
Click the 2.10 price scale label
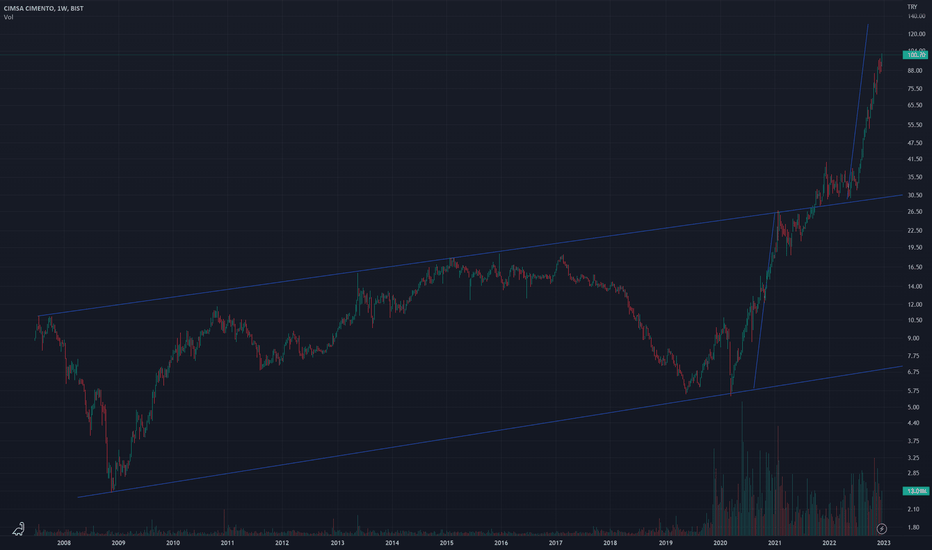point(914,510)
